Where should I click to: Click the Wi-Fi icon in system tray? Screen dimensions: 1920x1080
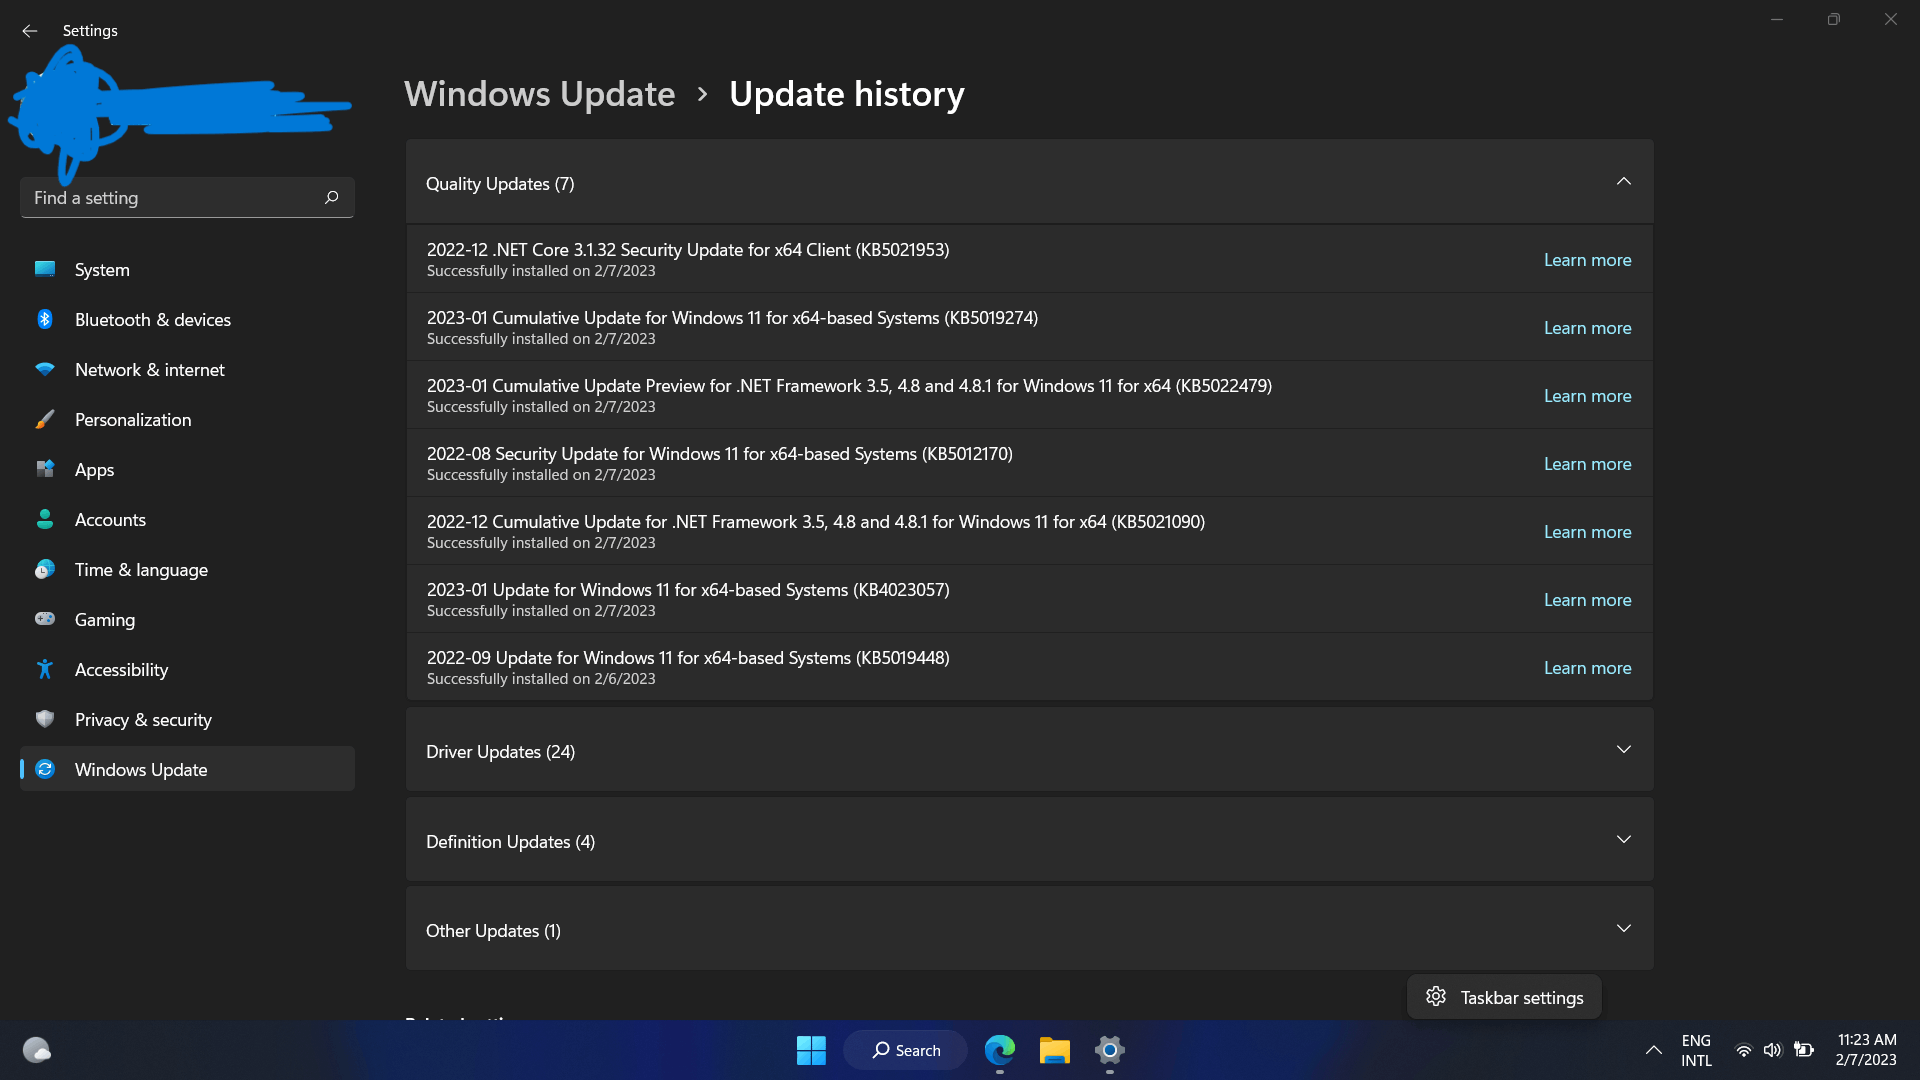pyautogui.click(x=1743, y=1050)
